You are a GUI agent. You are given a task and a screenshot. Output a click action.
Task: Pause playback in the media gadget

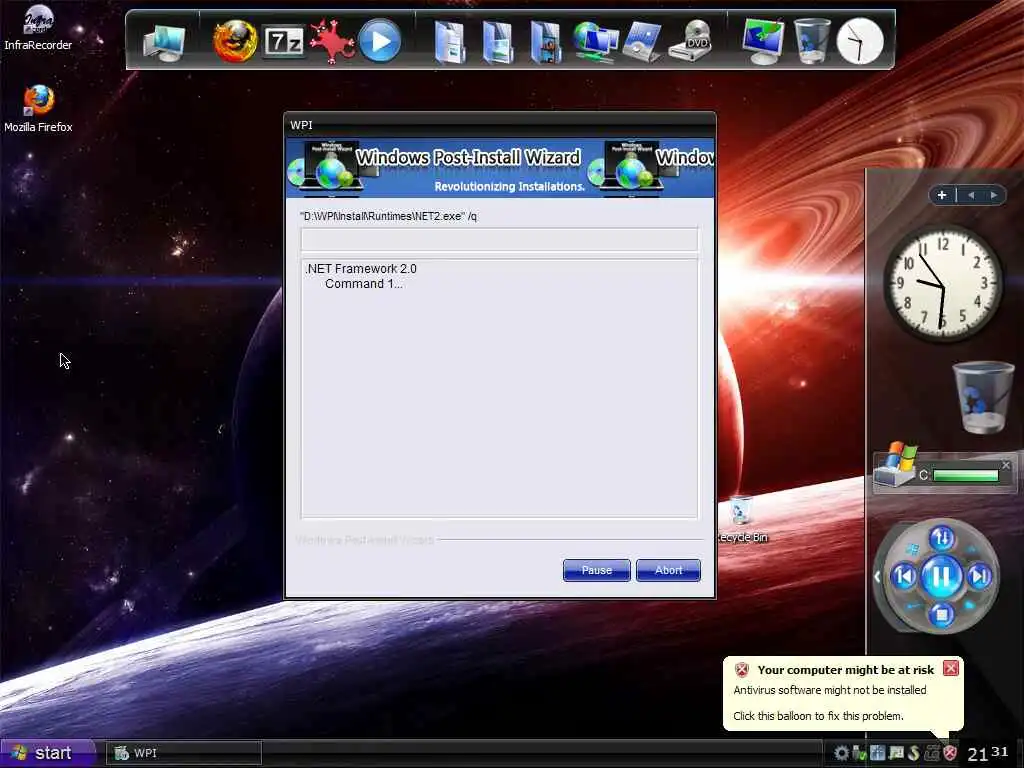tap(941, 576)
